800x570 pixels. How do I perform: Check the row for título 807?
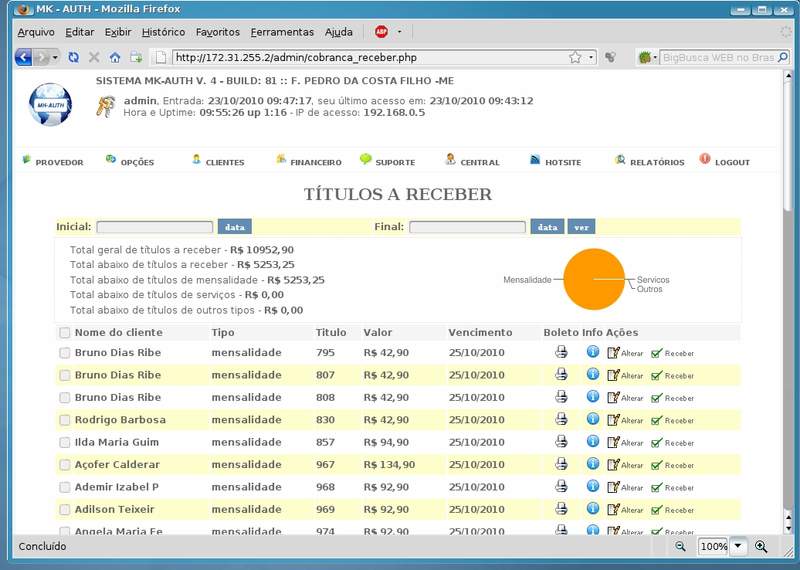(64, 376)
